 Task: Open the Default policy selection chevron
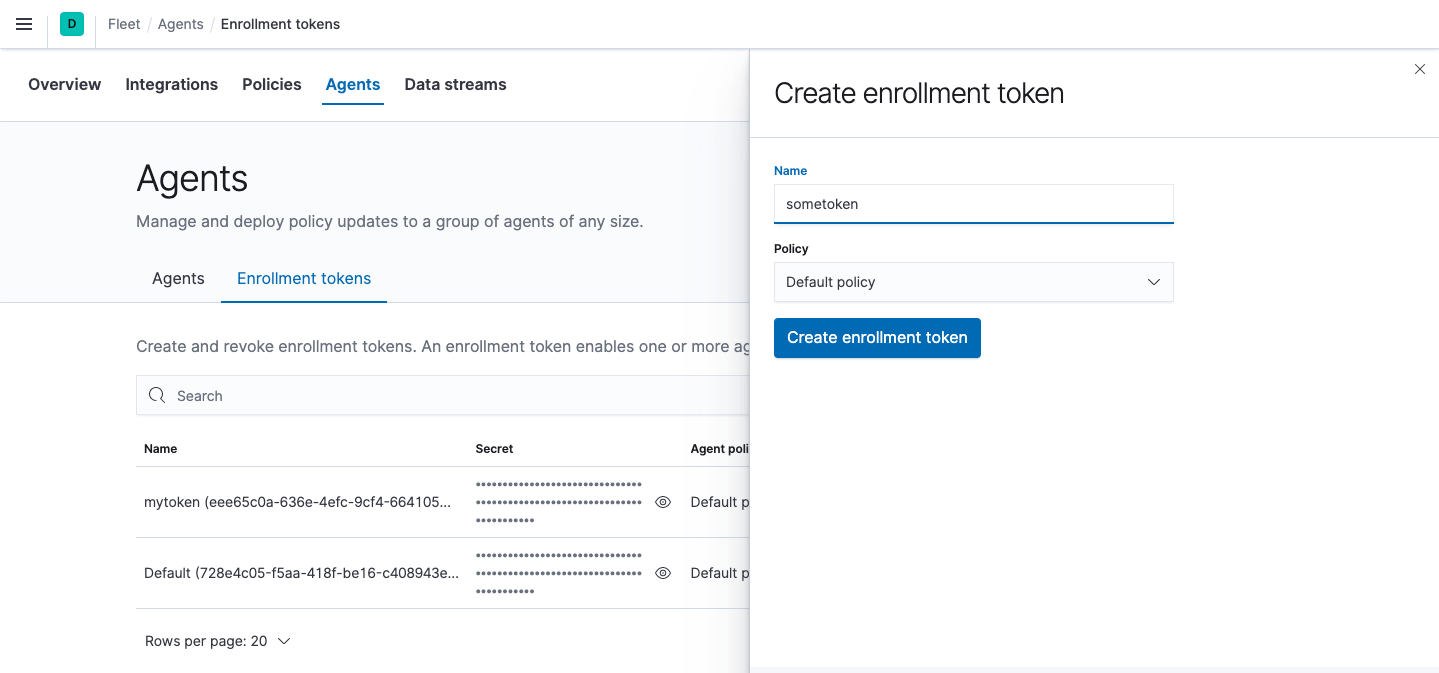[x=1152, y=282]
